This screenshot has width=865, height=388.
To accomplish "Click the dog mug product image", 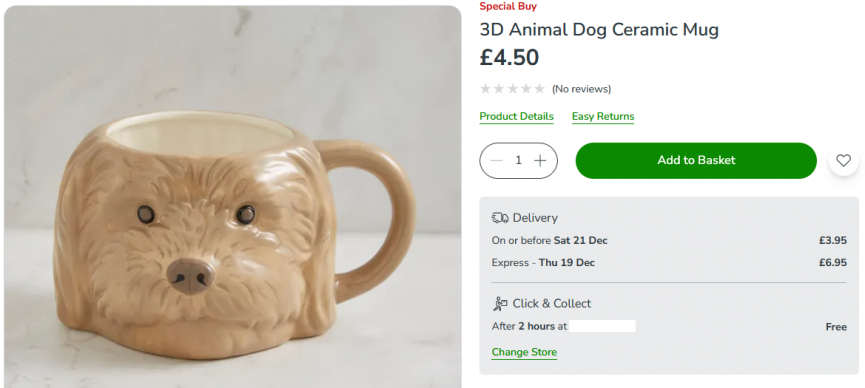I will 232,197.
